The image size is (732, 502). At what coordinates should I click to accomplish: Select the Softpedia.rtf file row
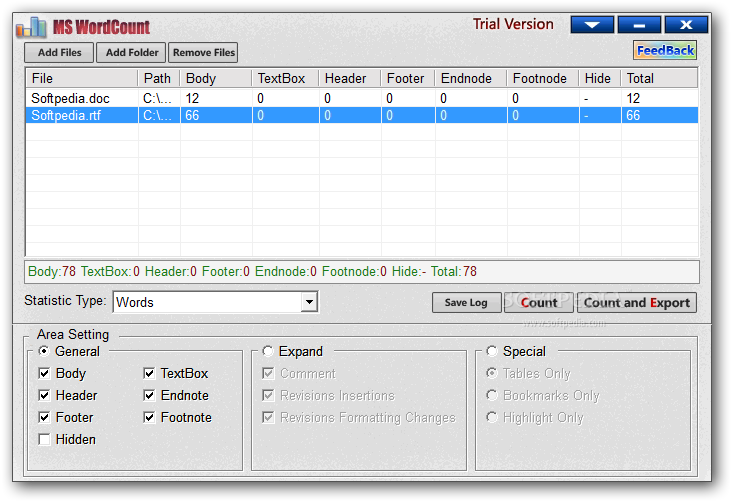362,115
